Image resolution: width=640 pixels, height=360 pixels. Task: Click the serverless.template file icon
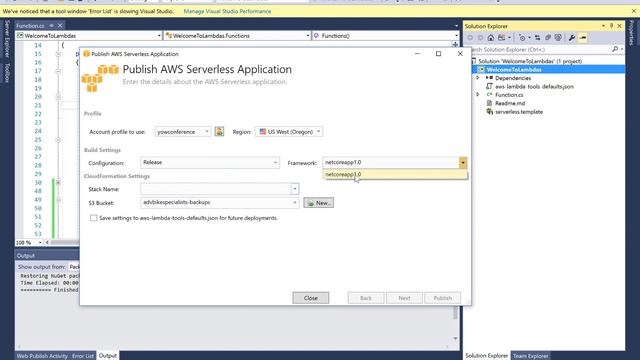tap(489, 111)
